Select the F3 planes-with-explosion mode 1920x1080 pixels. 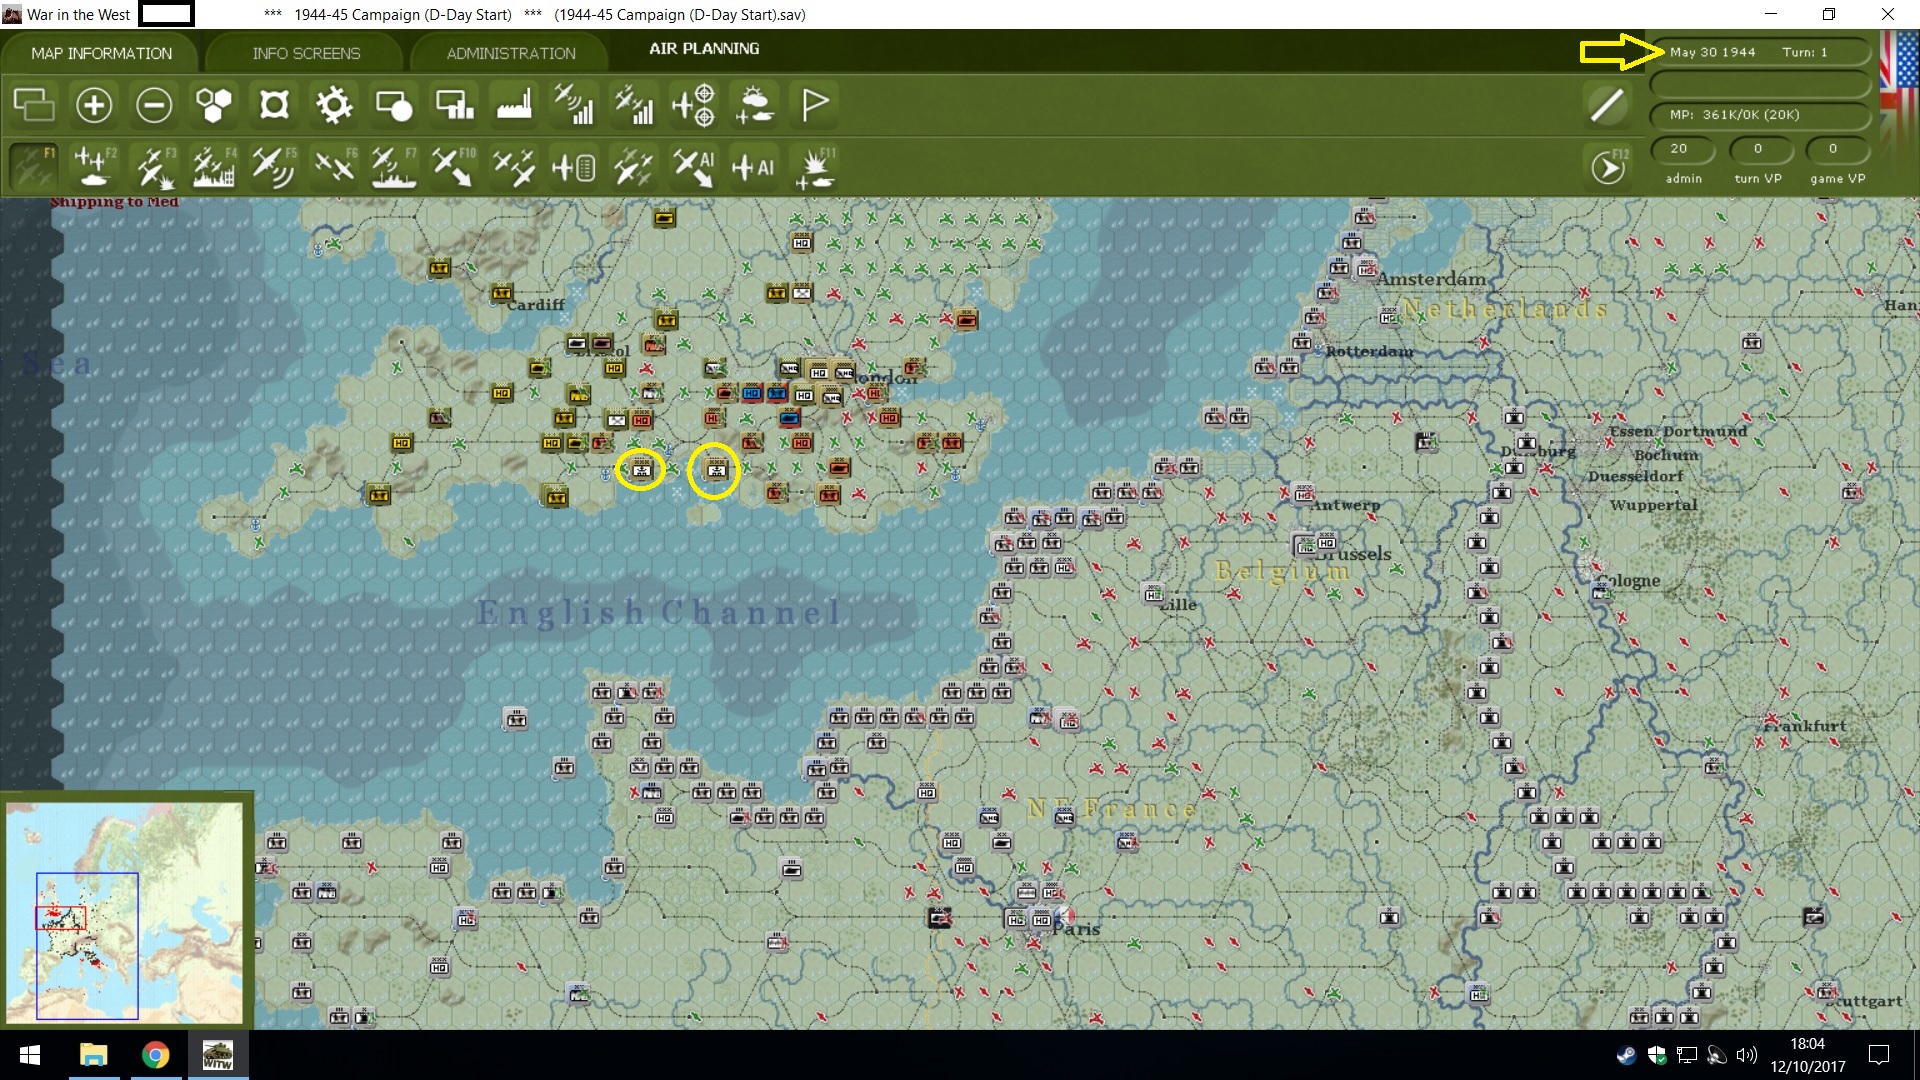[154, 166]
